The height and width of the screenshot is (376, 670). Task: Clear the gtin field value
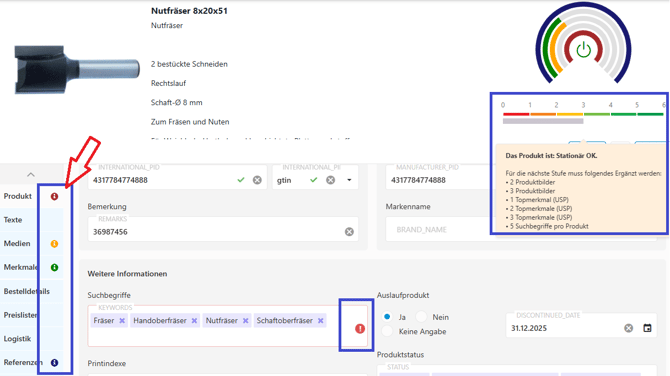330,180
